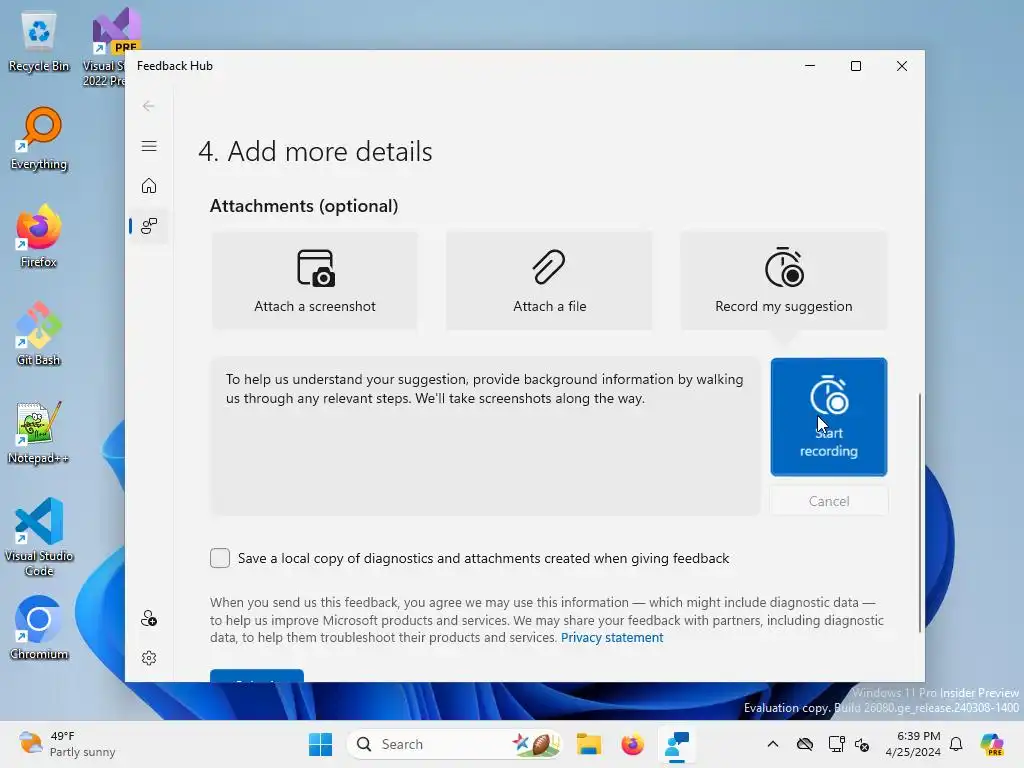Open the notifications bell icon
Image resolution: width=1024 pixels, height=768 pixels.
pos(956,744)
